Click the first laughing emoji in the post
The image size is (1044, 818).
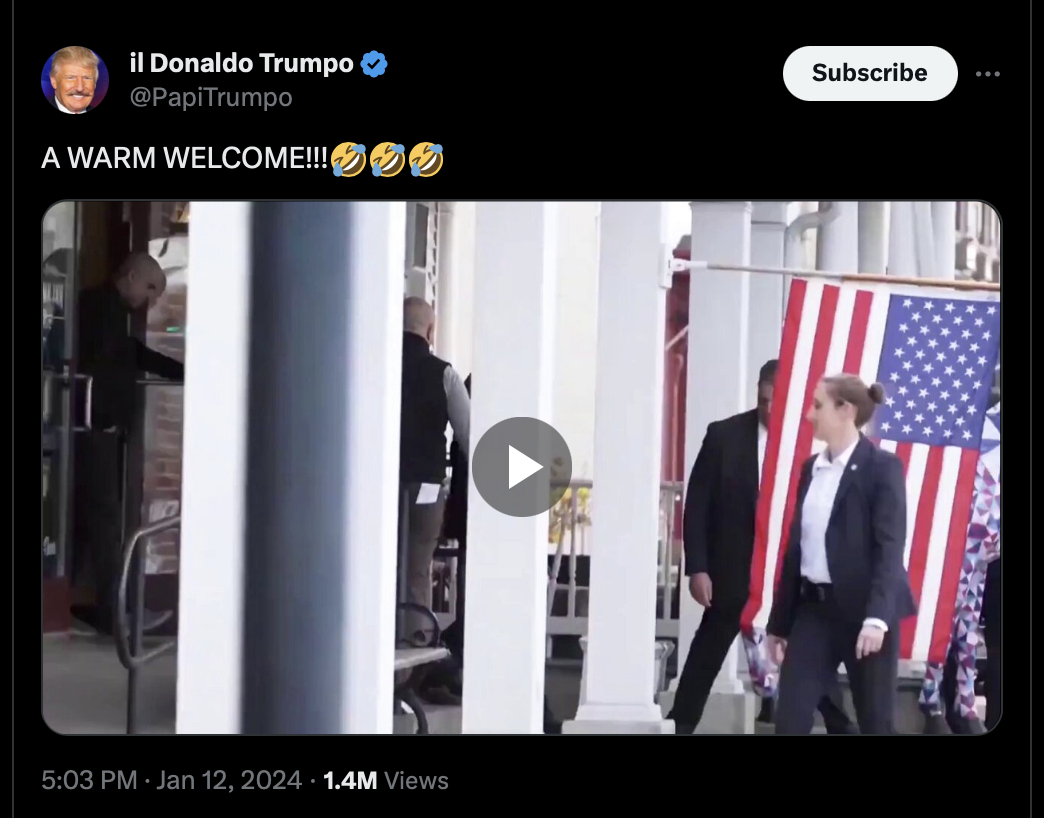(x=348, y=159)
